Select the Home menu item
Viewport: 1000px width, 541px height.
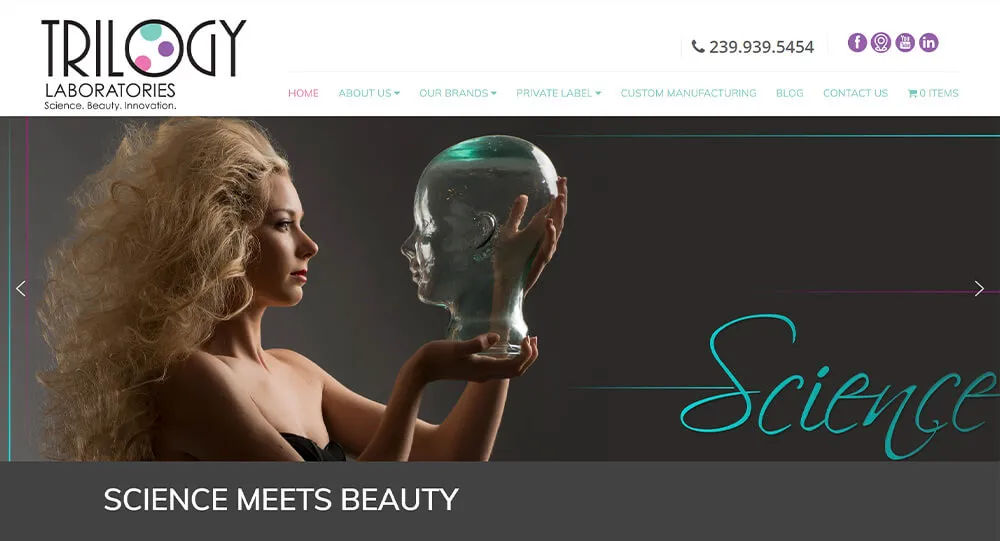303,93
